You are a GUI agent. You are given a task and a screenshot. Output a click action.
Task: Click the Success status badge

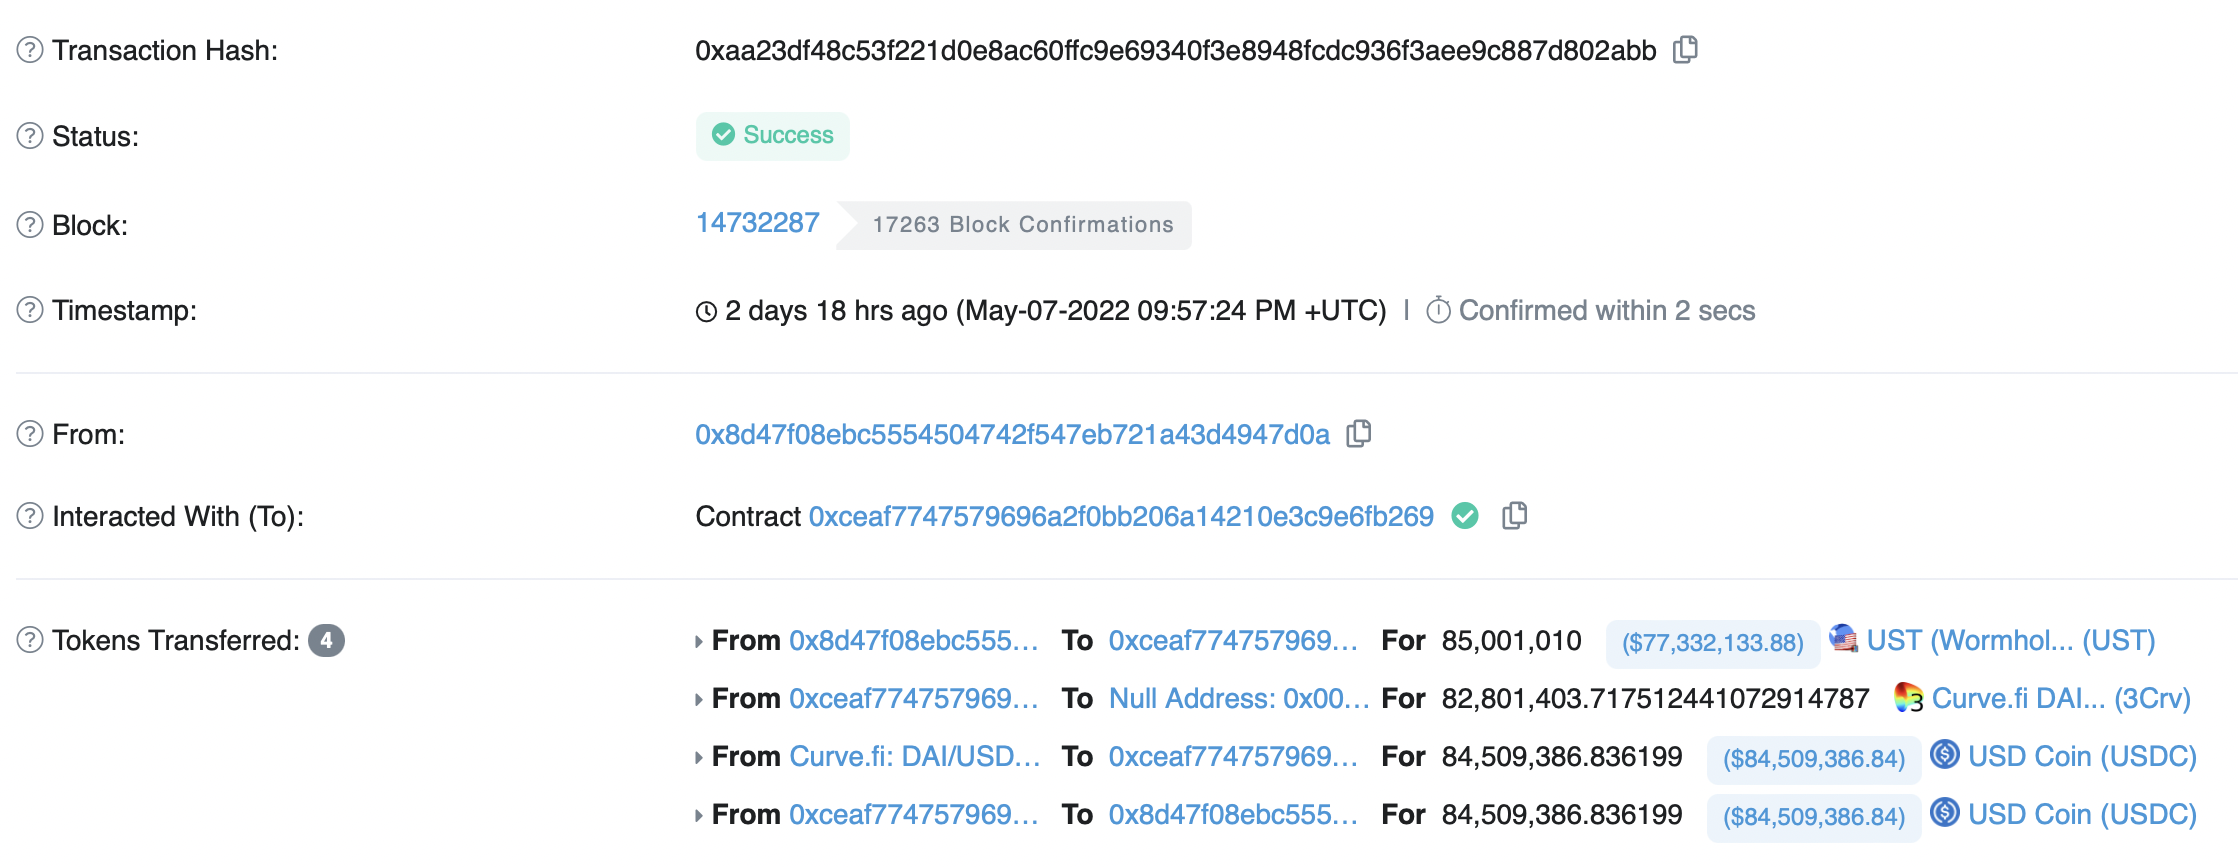coord(772,135)
